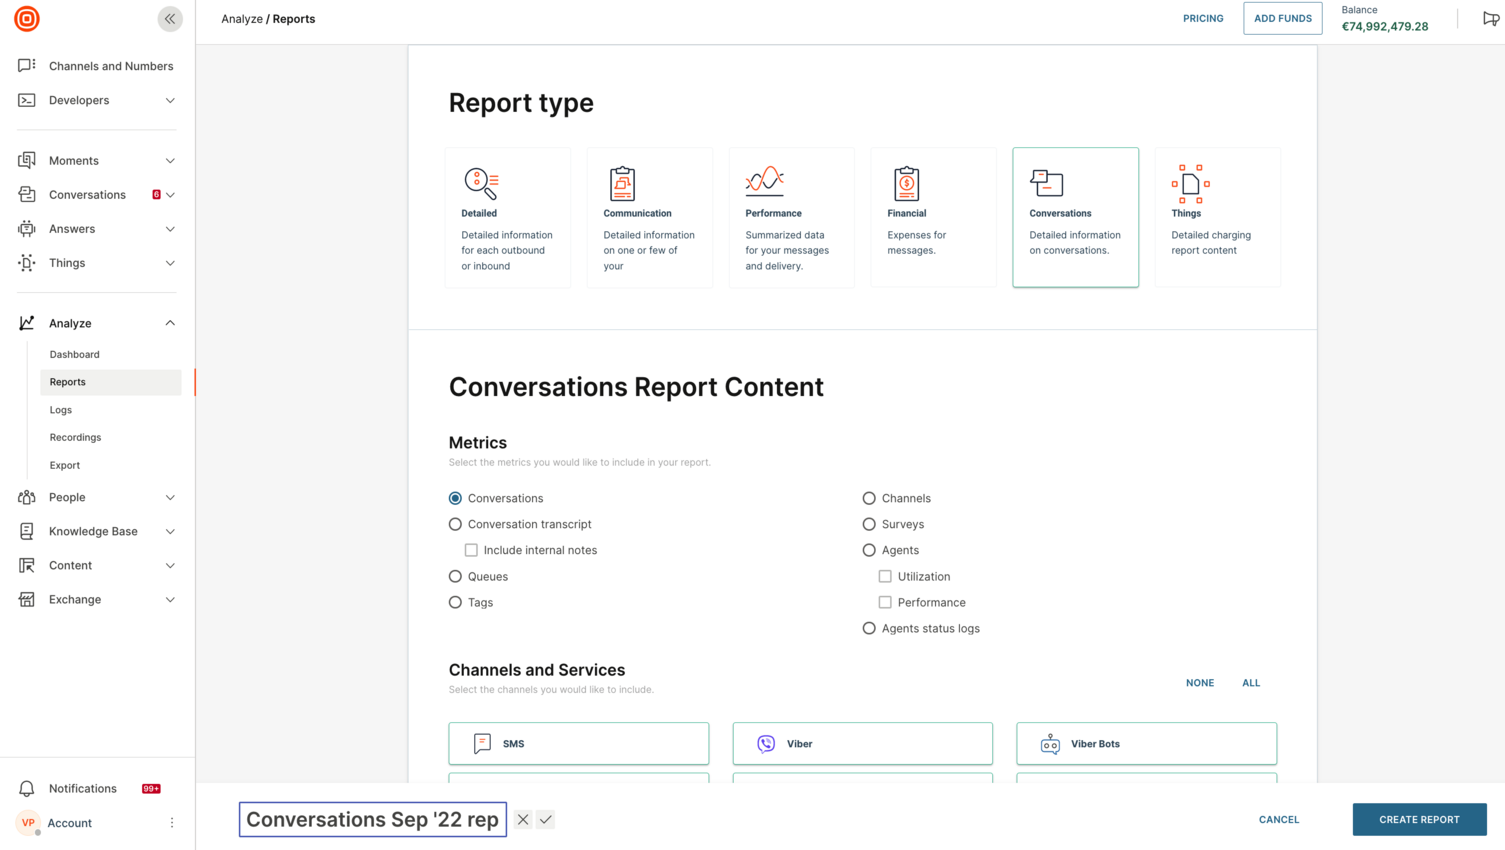
Task: Click the report name input field
Action: [372, 819]
